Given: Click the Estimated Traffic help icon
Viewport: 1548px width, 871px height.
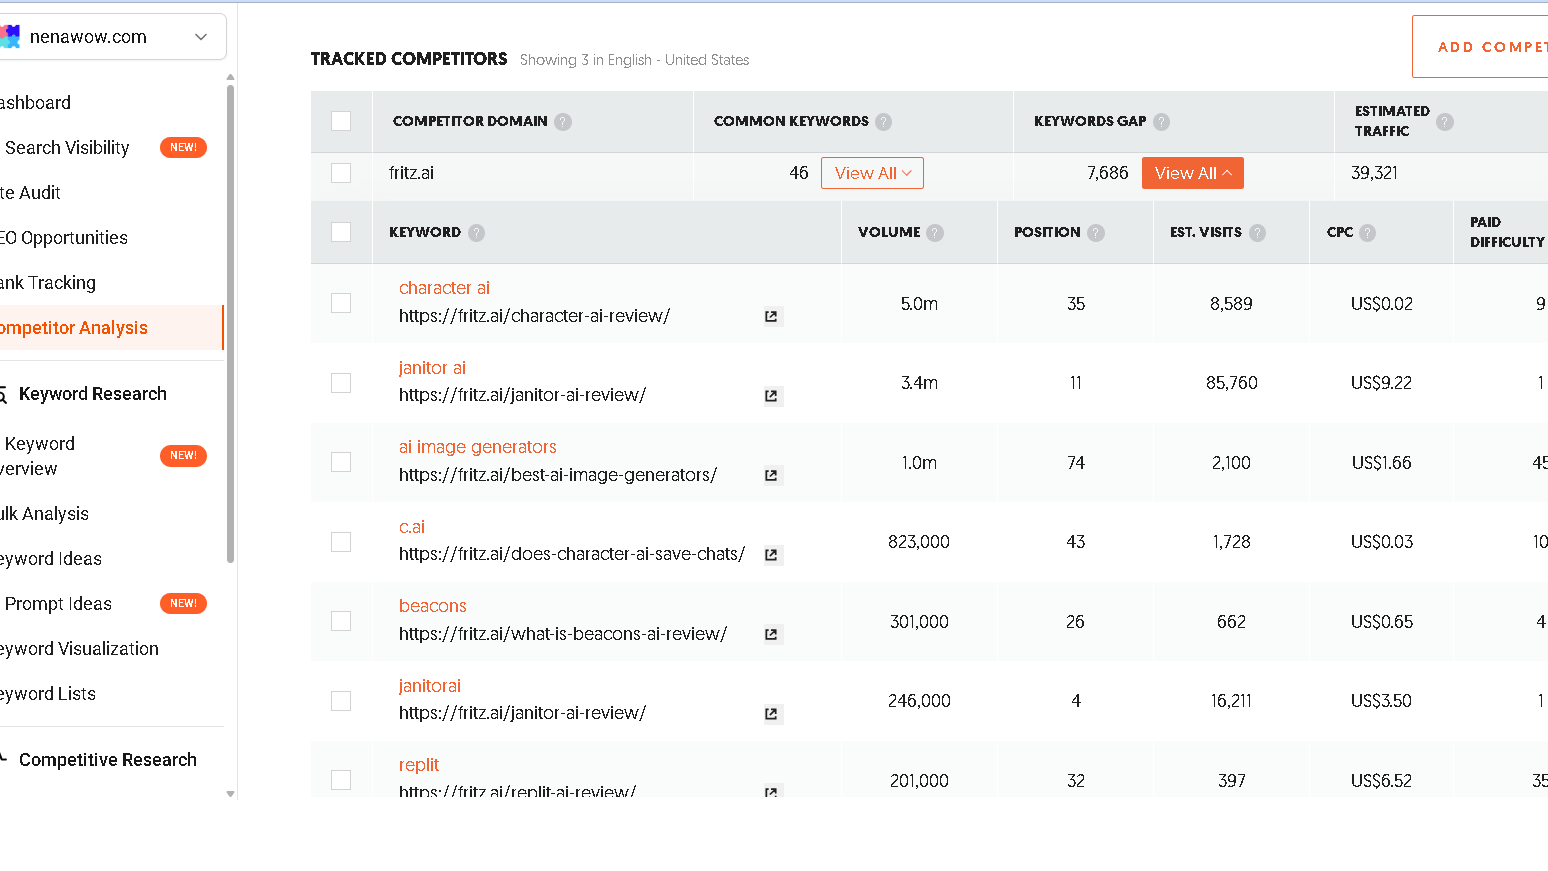Looking at the screenshot, I should coord(1444,120).
